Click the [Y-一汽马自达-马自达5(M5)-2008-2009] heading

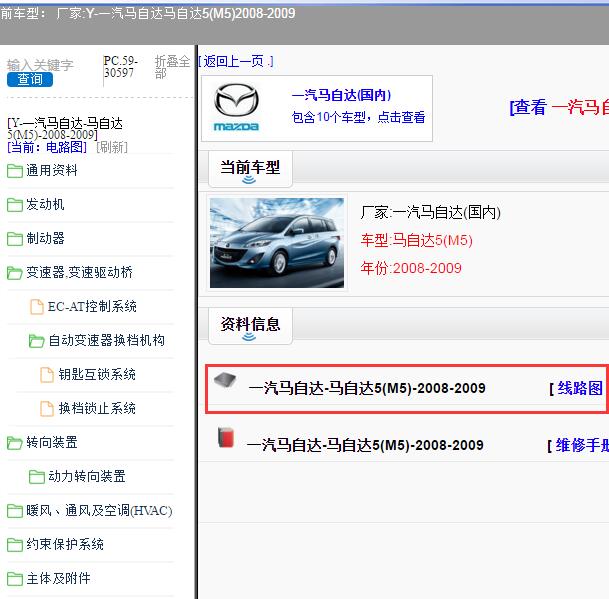pos(65,129)
